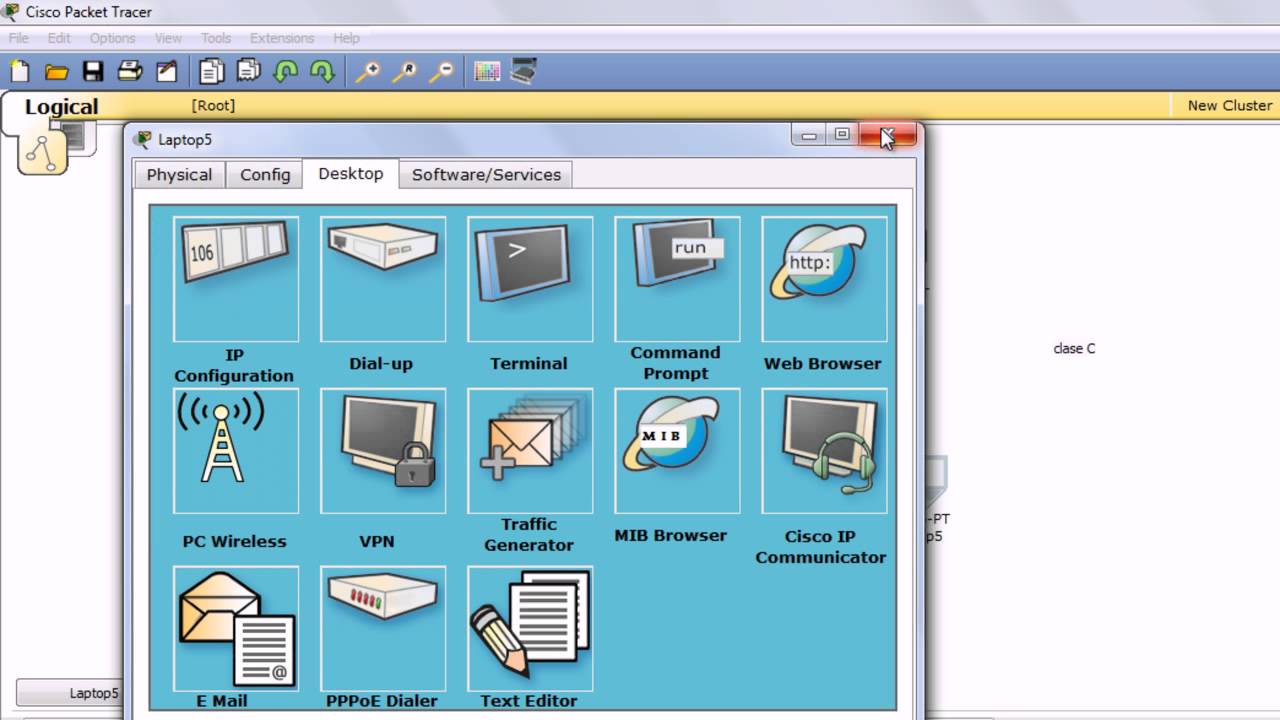The image size is (1280, 720).
Task: Switch to the Physical tab
Action: point(179,174)
